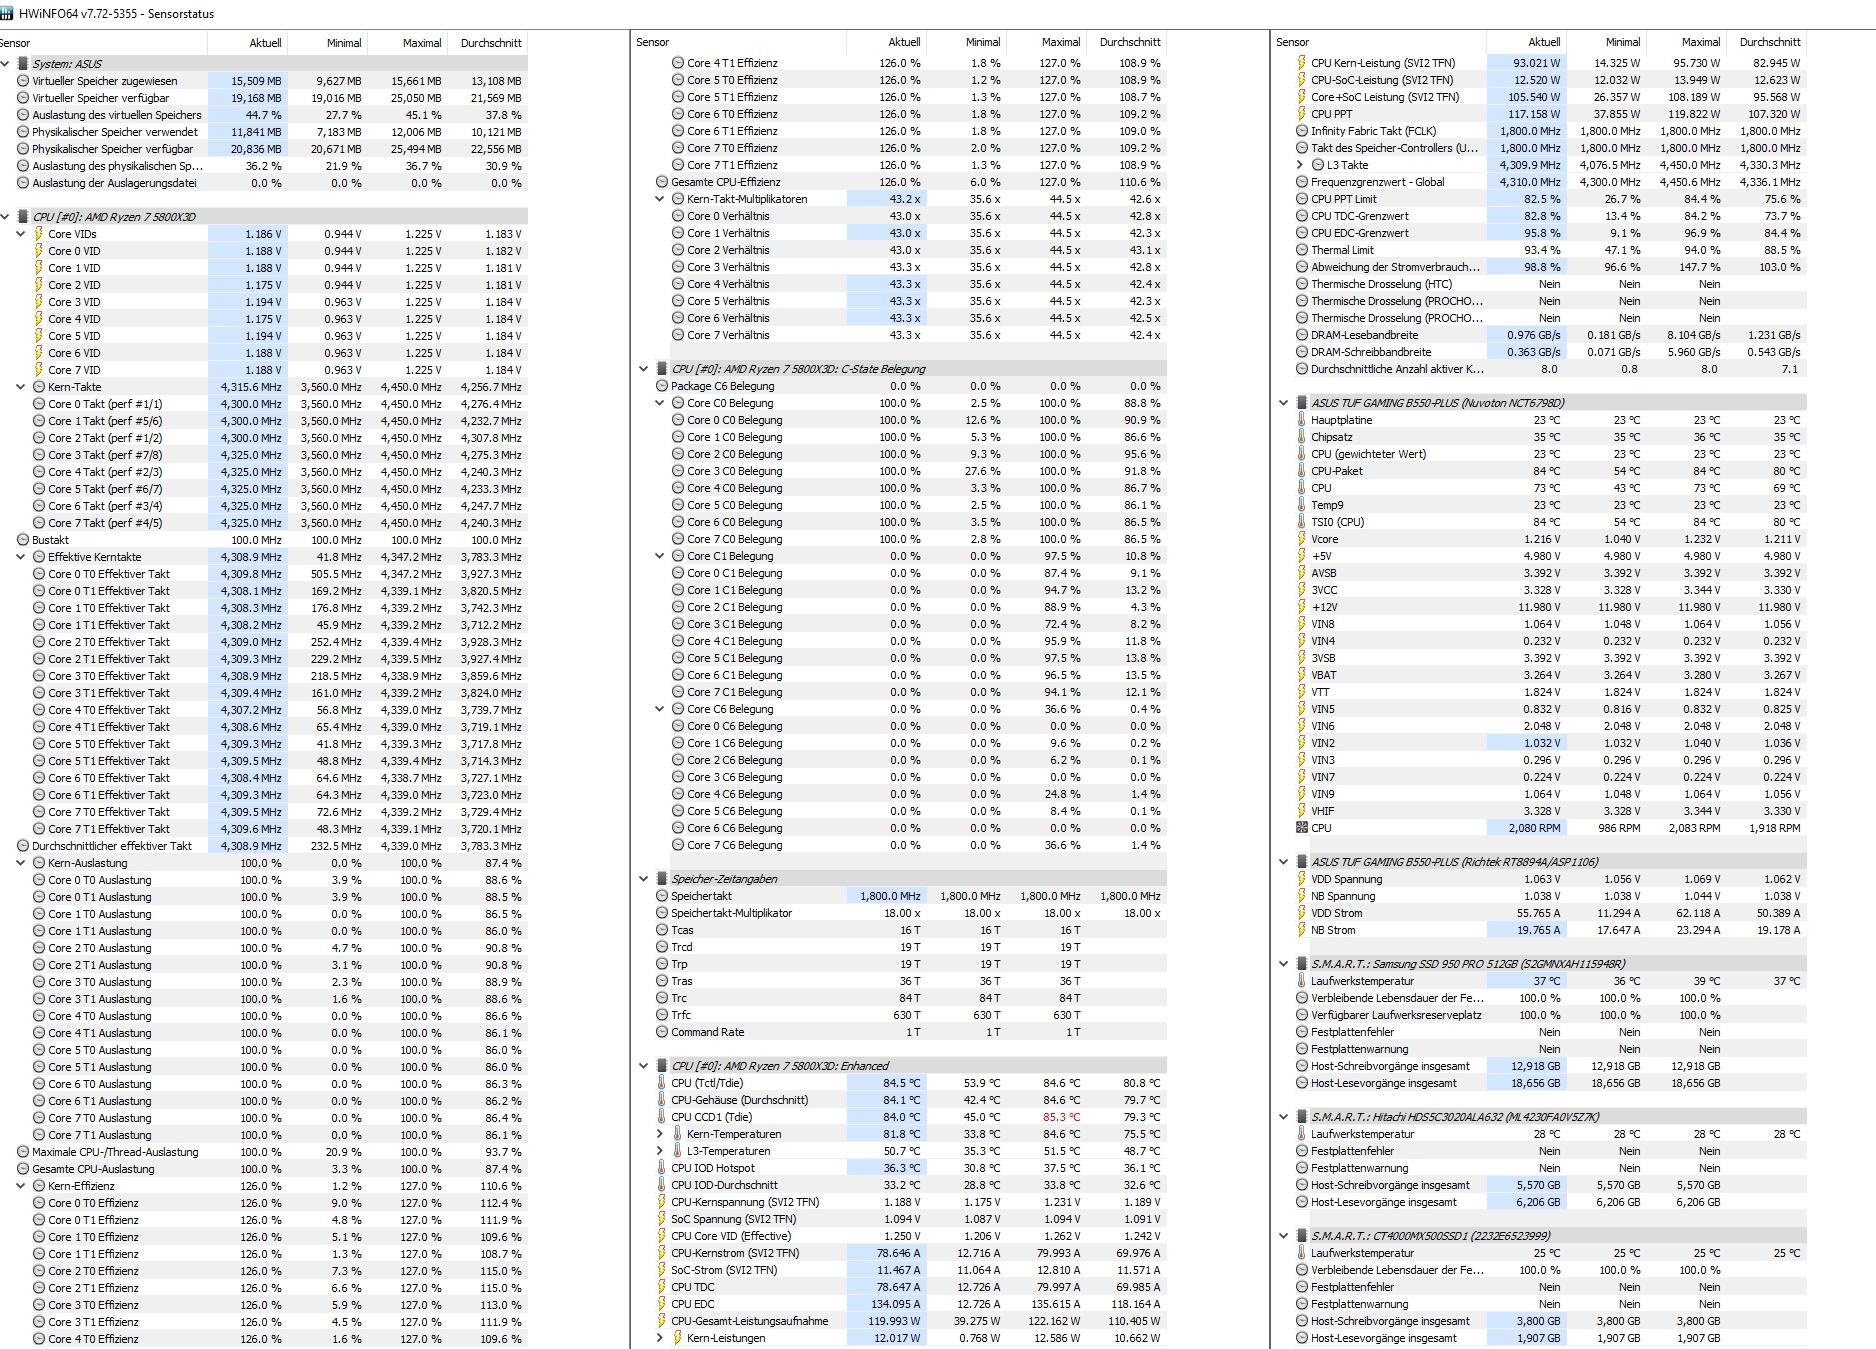Image resolution: width=1876 pixels, height=1349 pixels.
Task: Click the Thermische Drosselung (HTC) row
Action: (x=1543, y=284)
